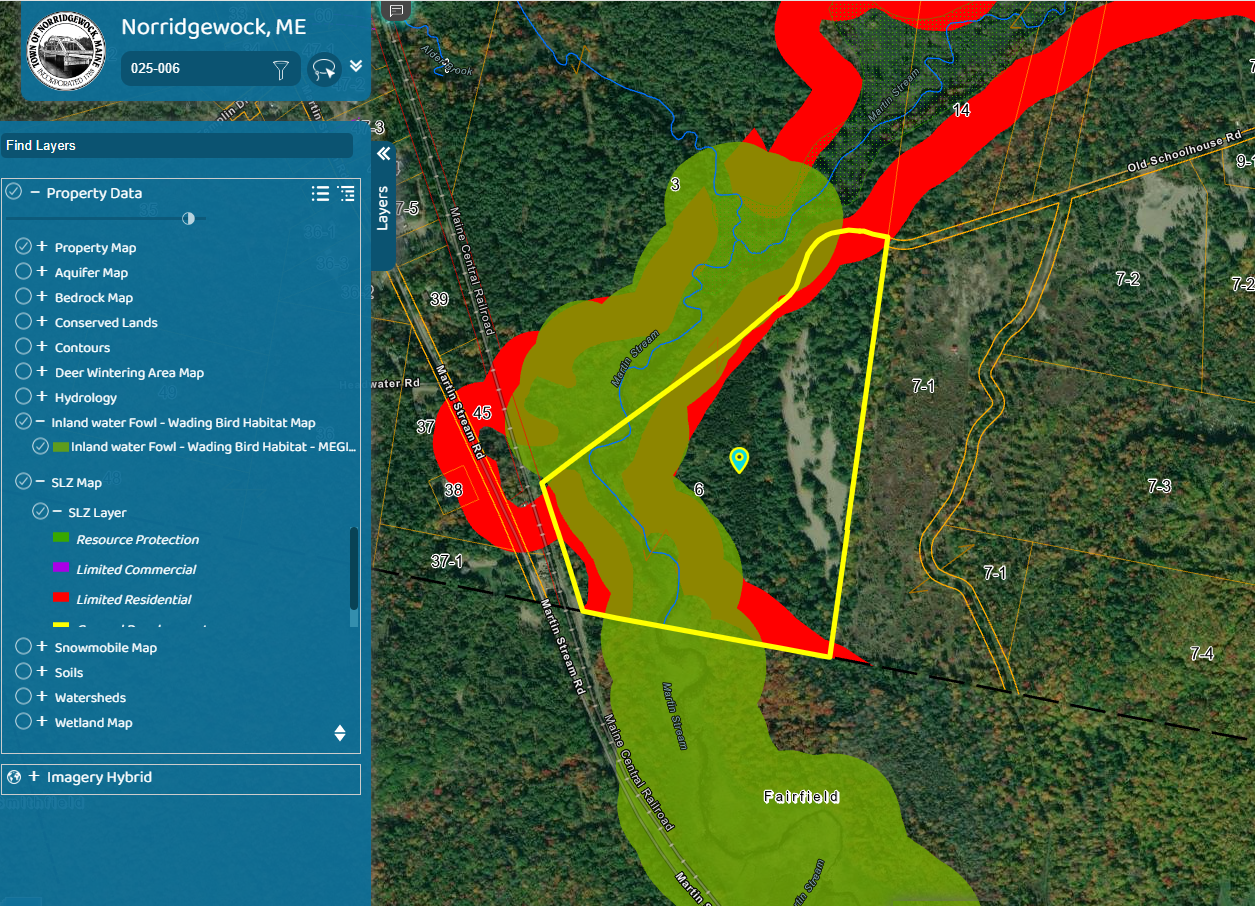Screen dimensions: 1255x906
Task: Disable Inland water Fowl Habitat Map layer
Action: coord(23,421)
